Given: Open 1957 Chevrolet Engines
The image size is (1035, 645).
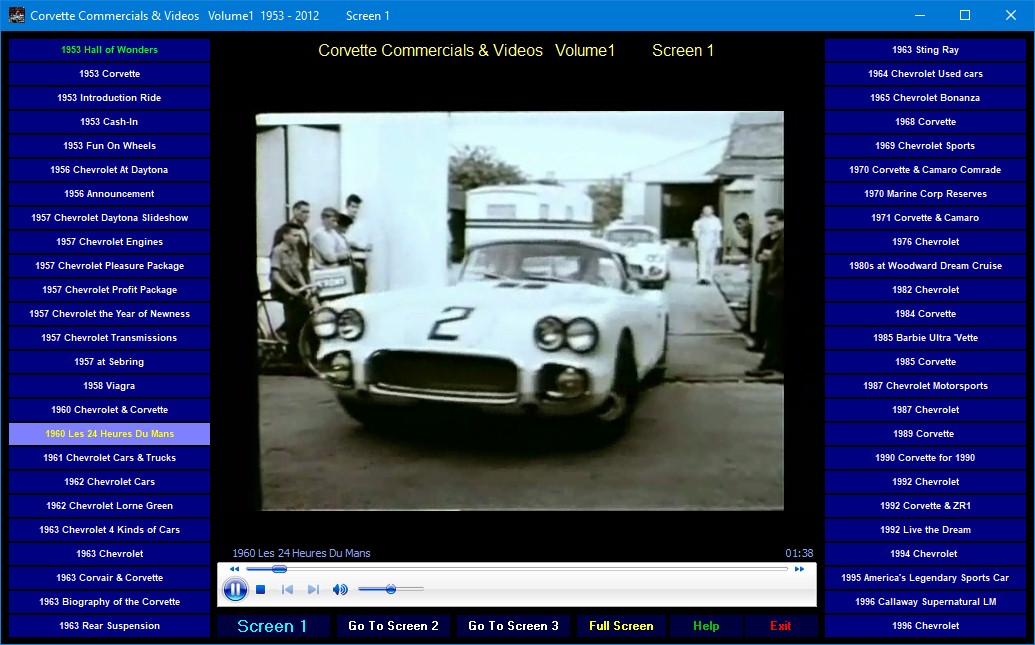Looking at the screenshot, I should (110, 242).
